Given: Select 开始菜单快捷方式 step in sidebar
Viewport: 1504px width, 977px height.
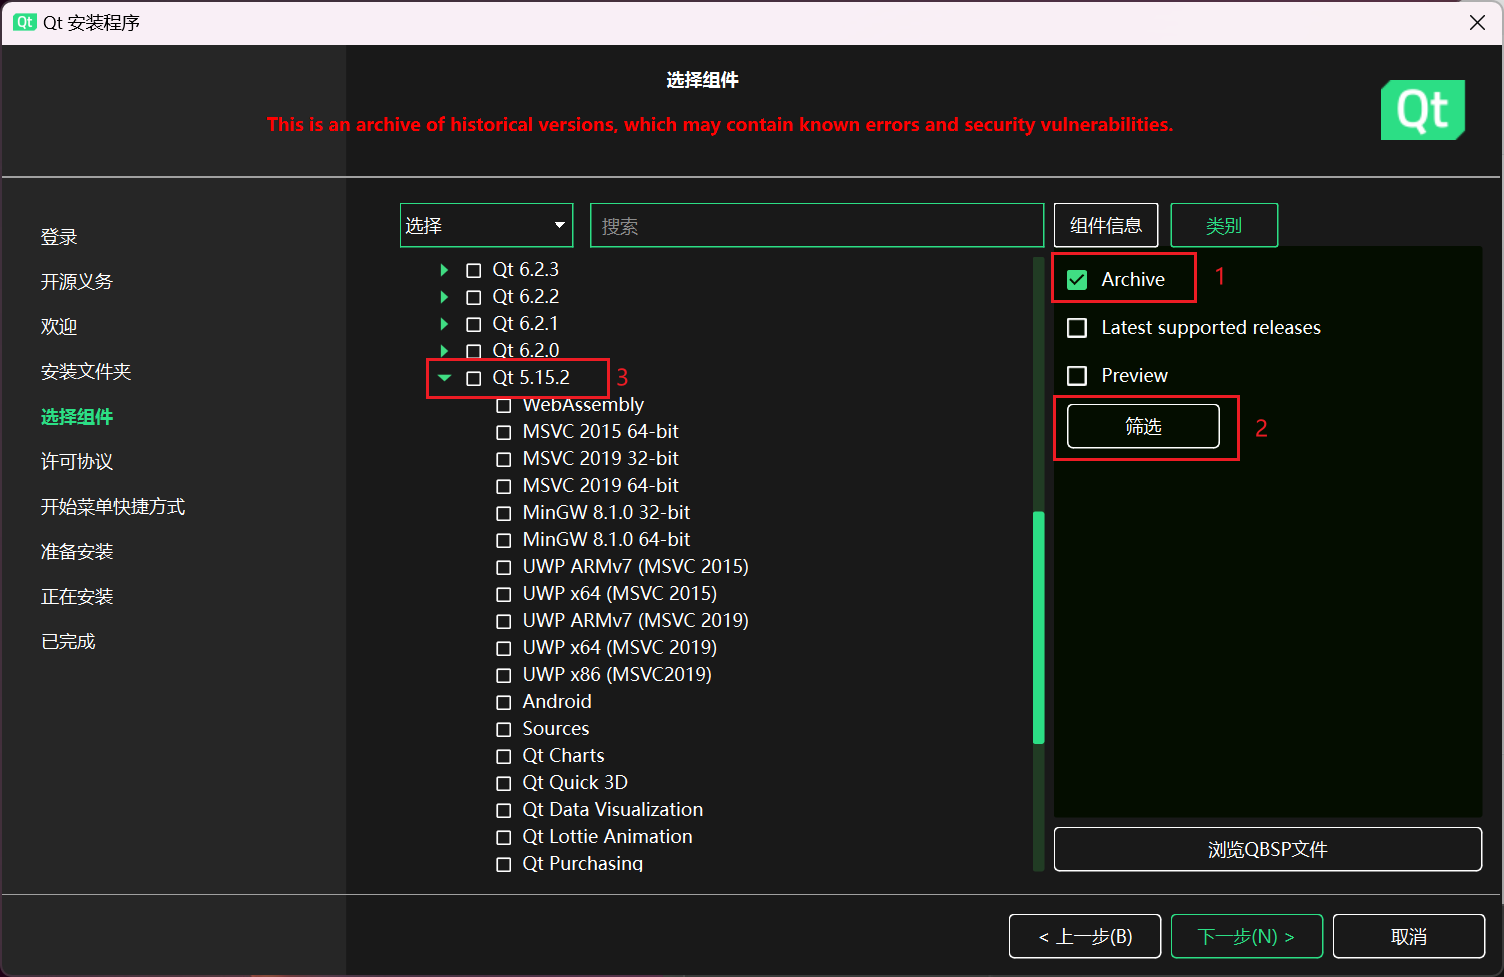Looking at the screenshot, I should pos(113,507).
